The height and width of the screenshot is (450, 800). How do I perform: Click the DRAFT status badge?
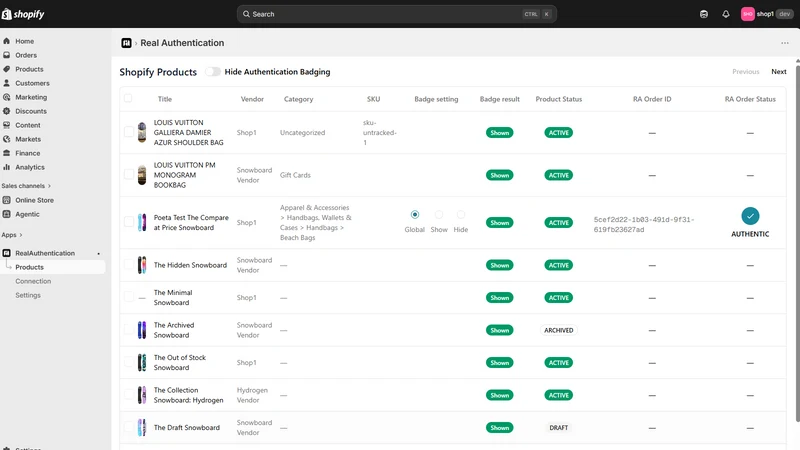(x=559, y=428)
